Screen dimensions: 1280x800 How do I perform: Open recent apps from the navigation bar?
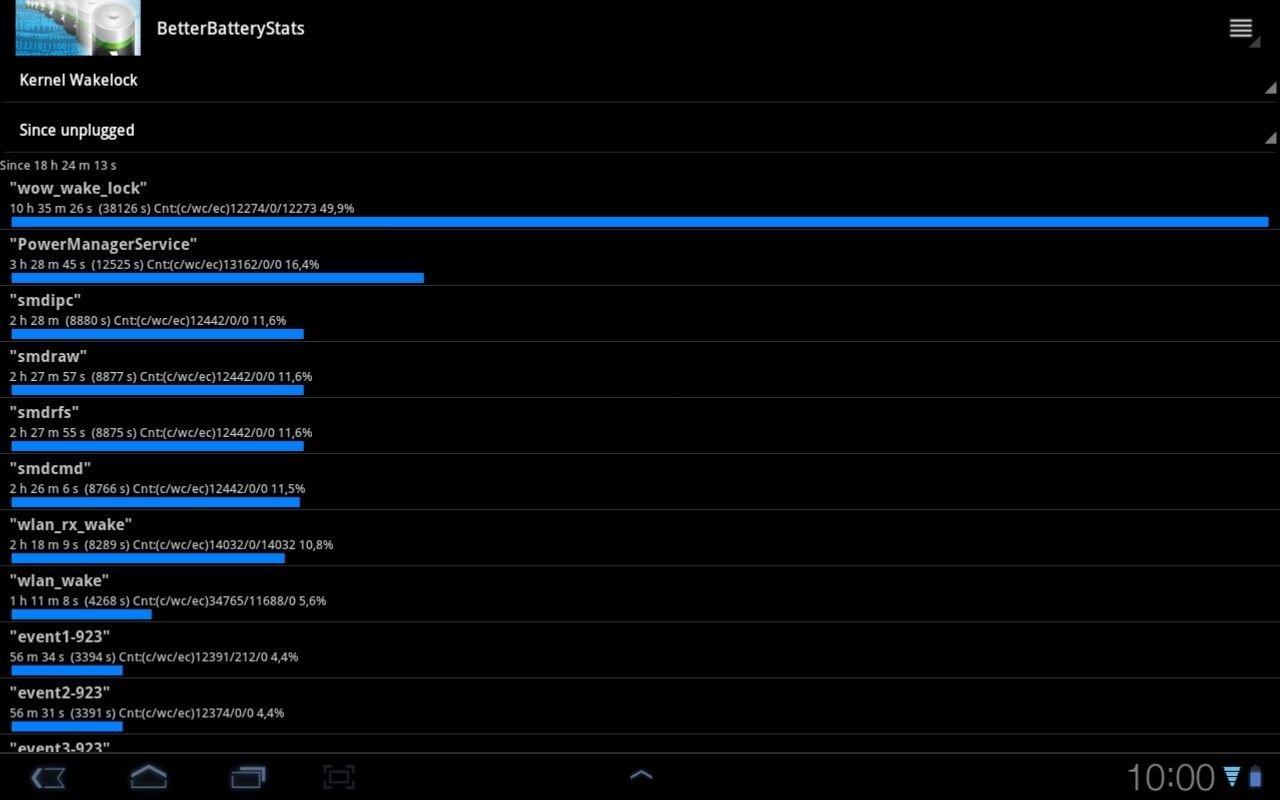click(x=249, y=777)
